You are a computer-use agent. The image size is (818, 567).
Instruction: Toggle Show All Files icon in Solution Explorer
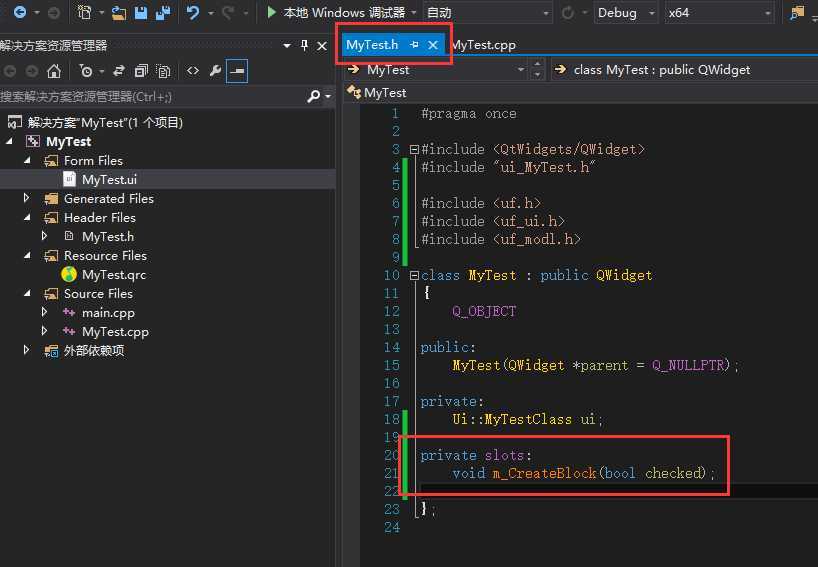click(x=163, y=71)
